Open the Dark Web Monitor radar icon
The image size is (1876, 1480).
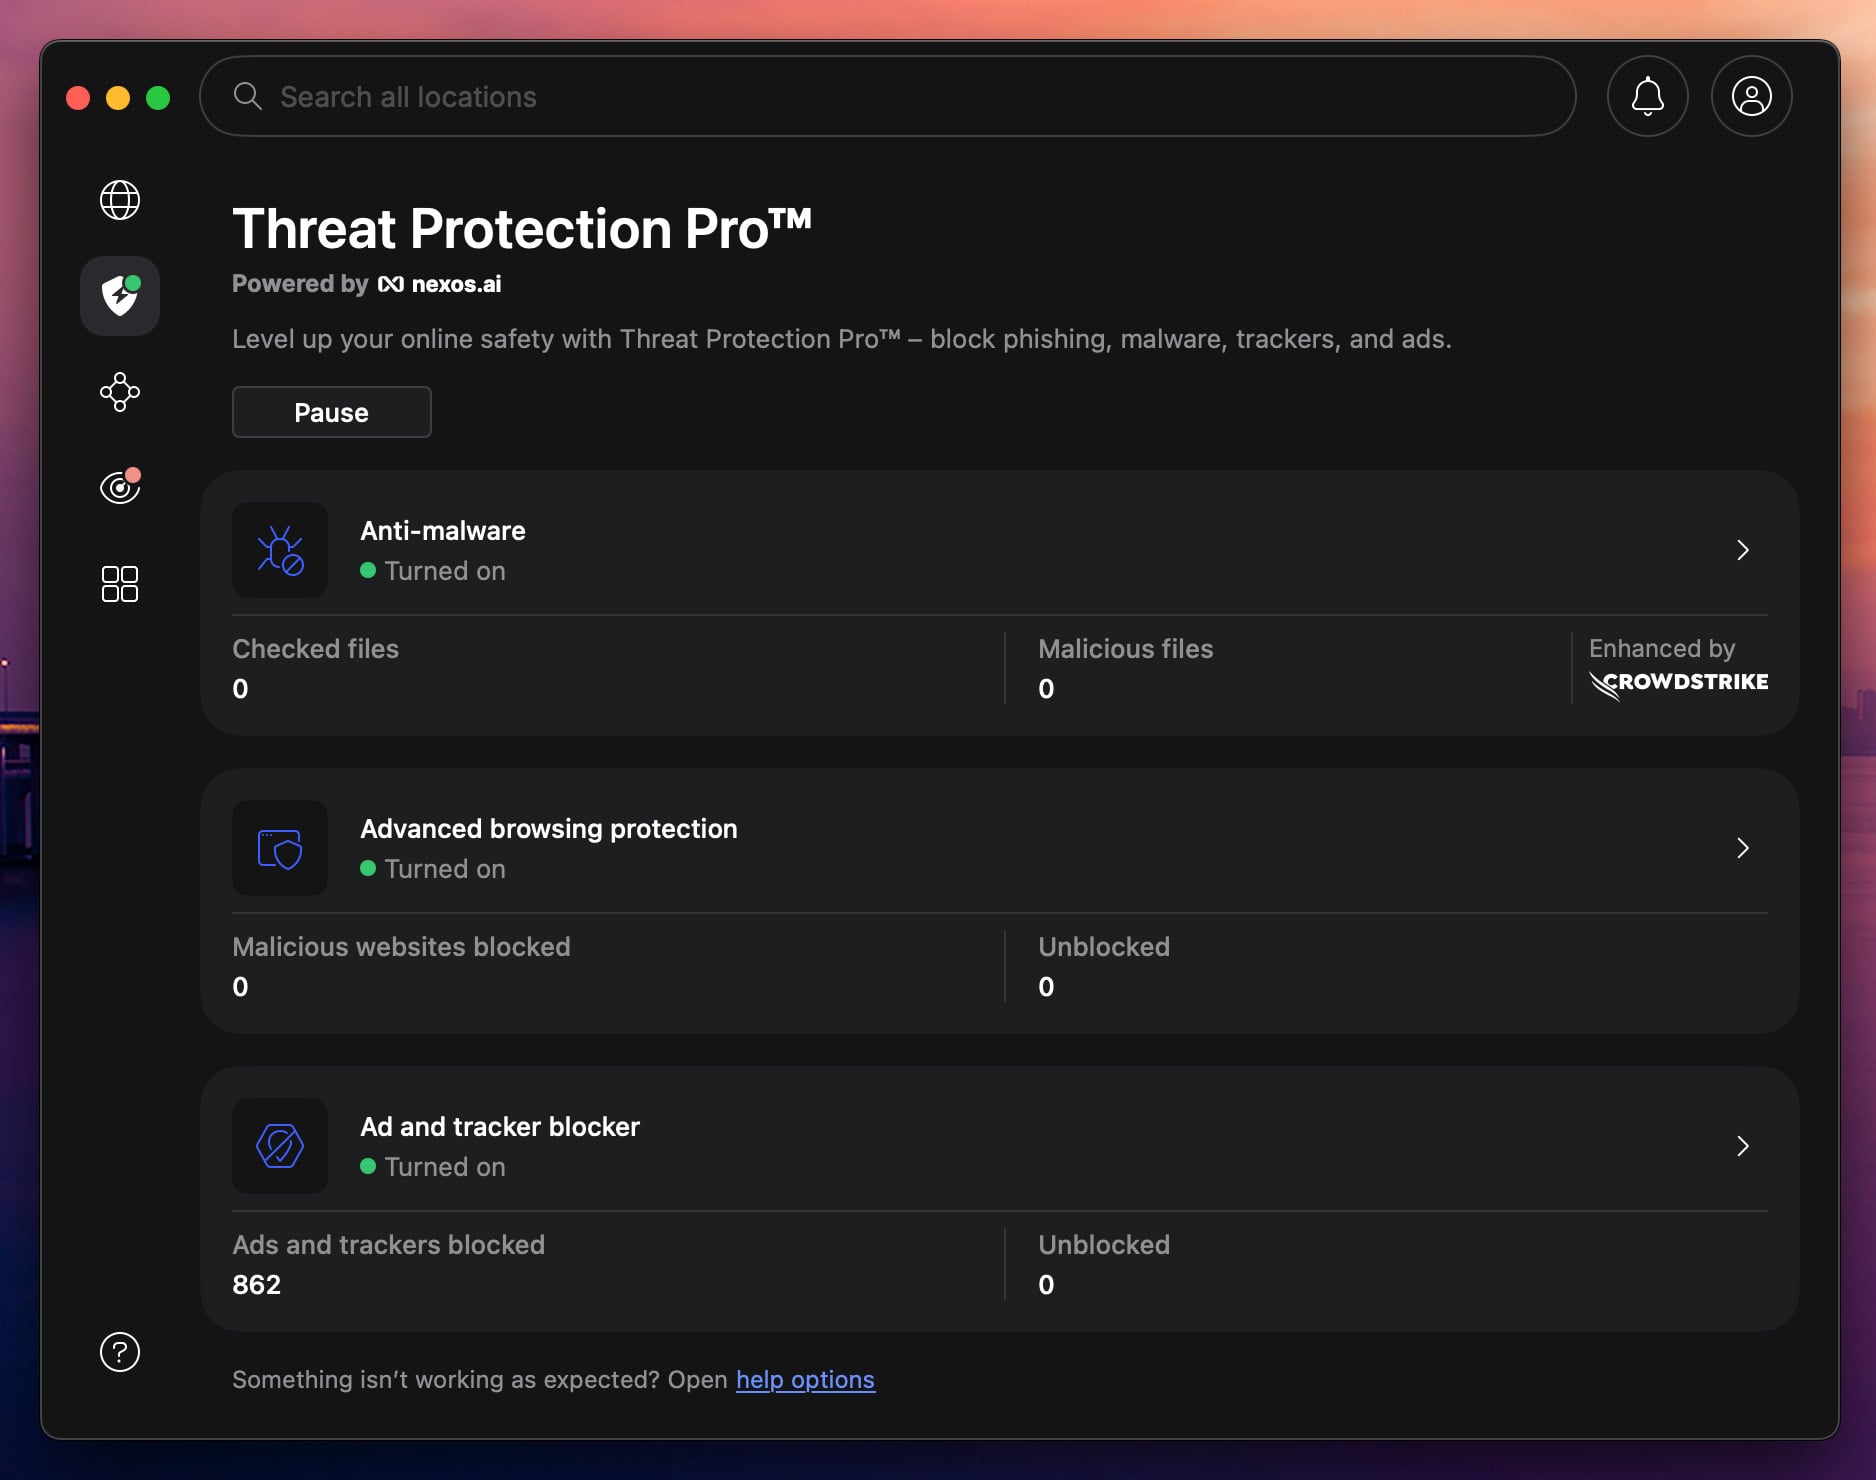coord(120,487)
